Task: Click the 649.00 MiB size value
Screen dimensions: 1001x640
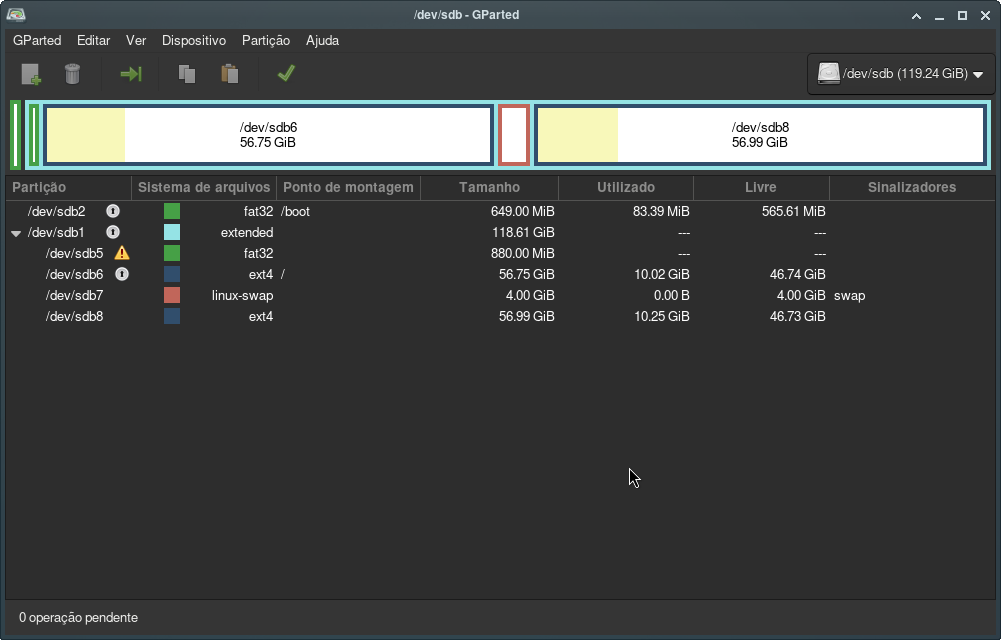Action: click(x=522, y=211)
